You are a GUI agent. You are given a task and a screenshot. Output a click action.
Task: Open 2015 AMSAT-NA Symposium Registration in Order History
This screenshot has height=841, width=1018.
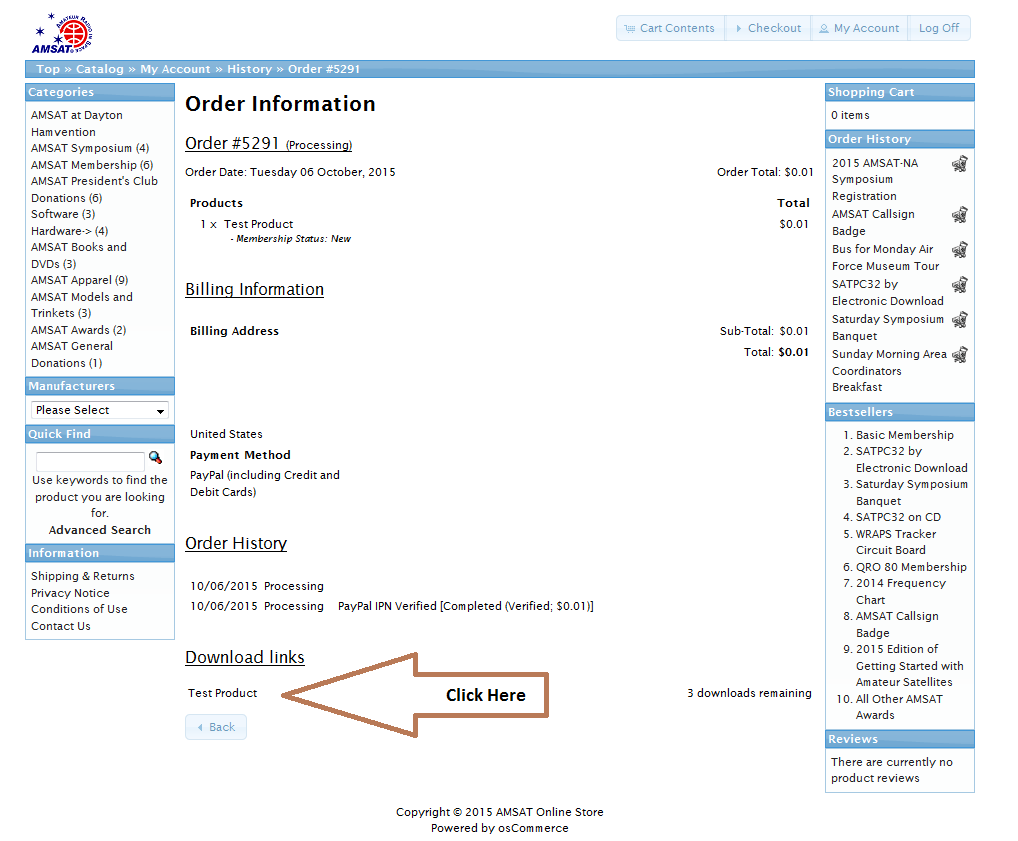pyautogui.click(x=875, y=179)
